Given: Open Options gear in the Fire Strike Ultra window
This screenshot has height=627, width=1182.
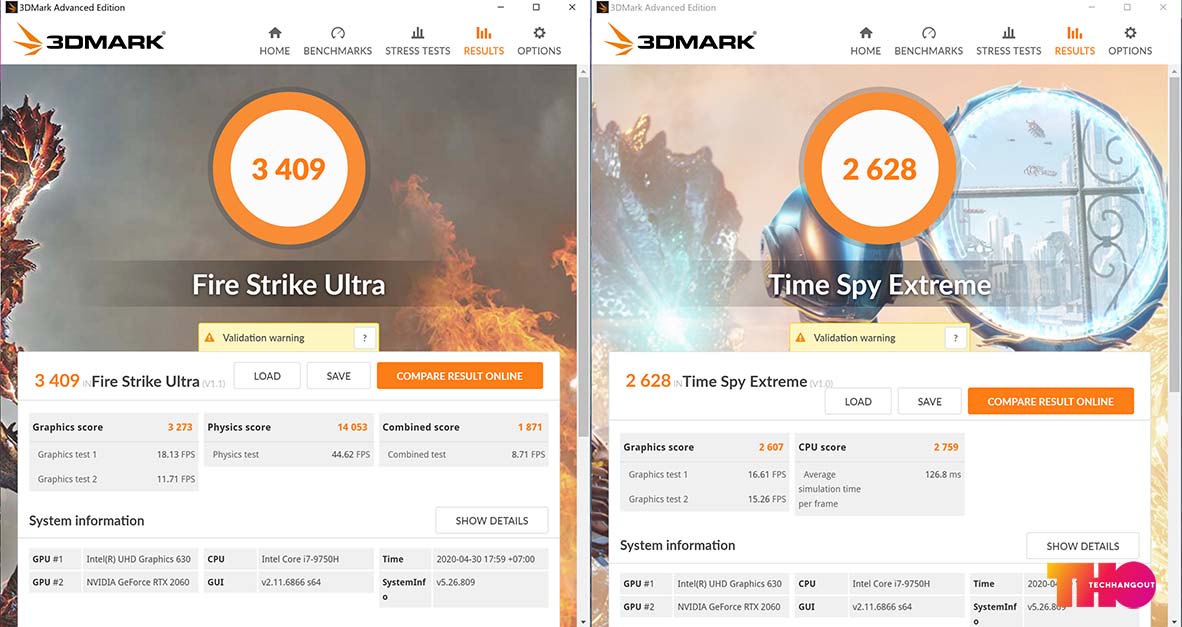Looking at the screenshot, I should point(539,41).
